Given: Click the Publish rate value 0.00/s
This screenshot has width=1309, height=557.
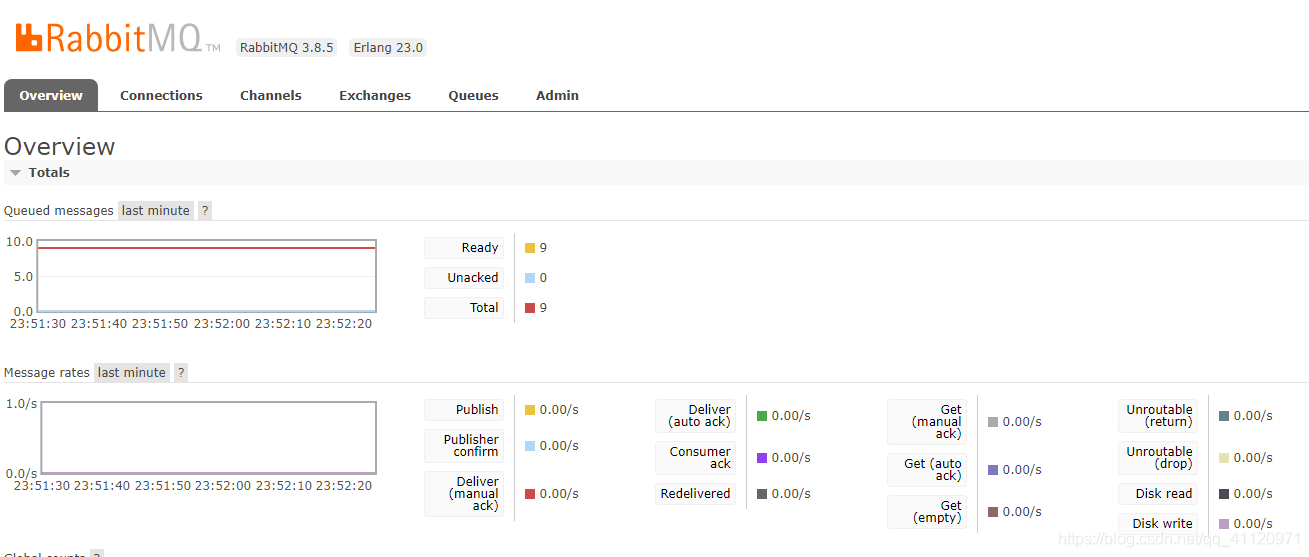Looking at the screenshot, I should click(x=559, y=410).
